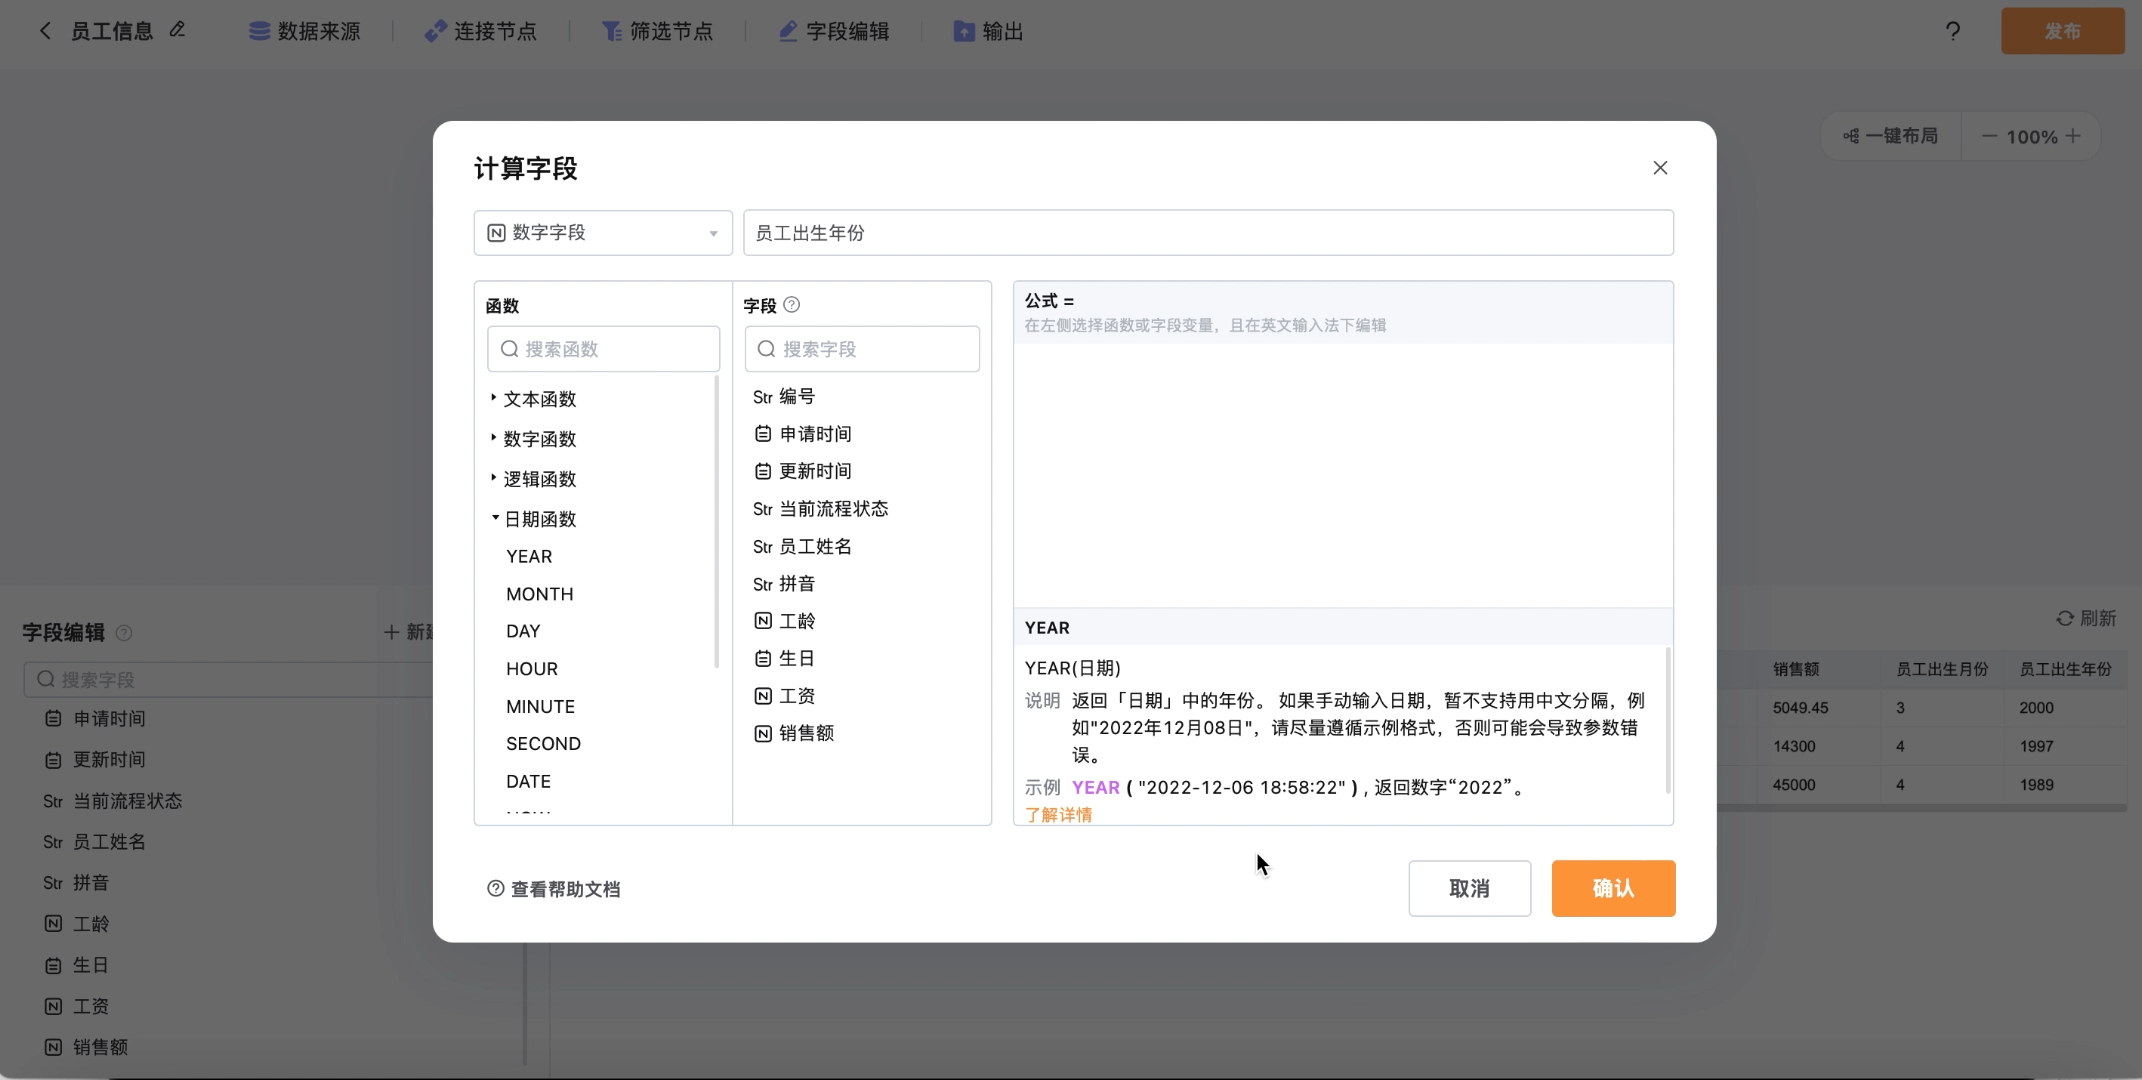Open the 筛选节点 tab
Image resolution: width=2142 pixels, height=1080 pixels.
[x=657, y=32]
